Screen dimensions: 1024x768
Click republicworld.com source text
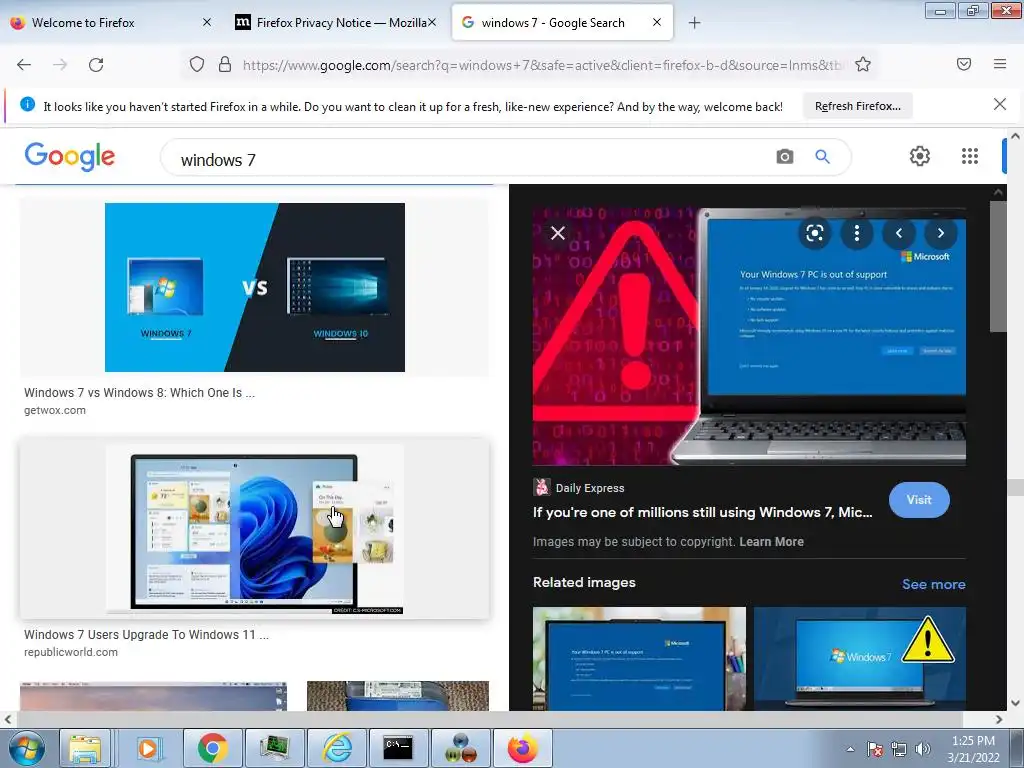(x=71, y=652)
